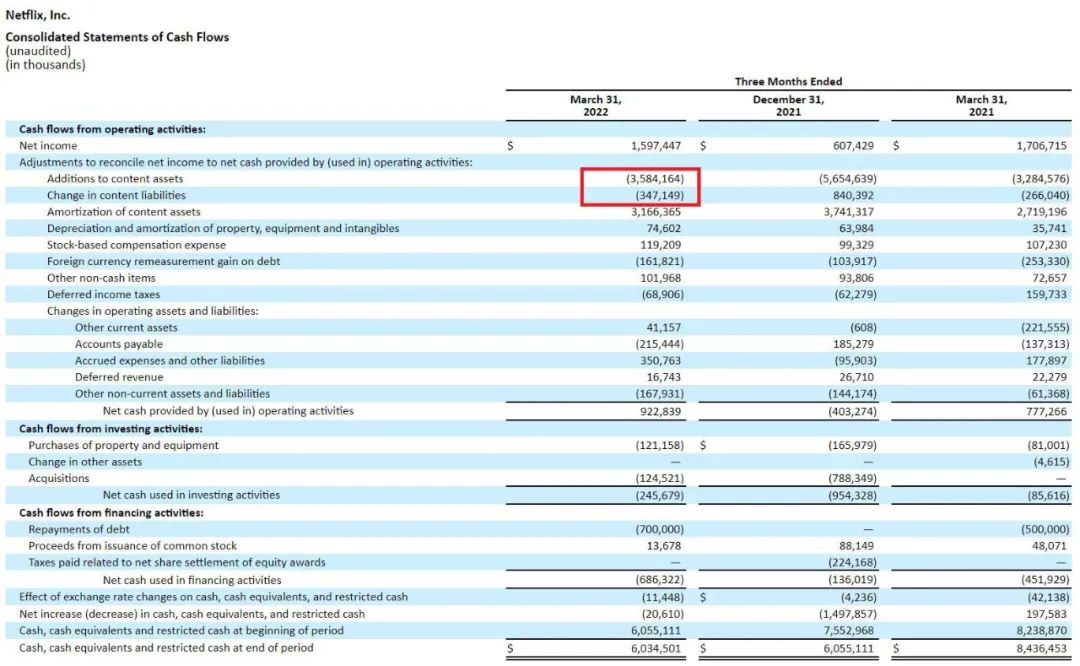Select the value 41,157
The width and height of the screenshot is (1080, 666).
pyautogui.click(x=663, y=328)
